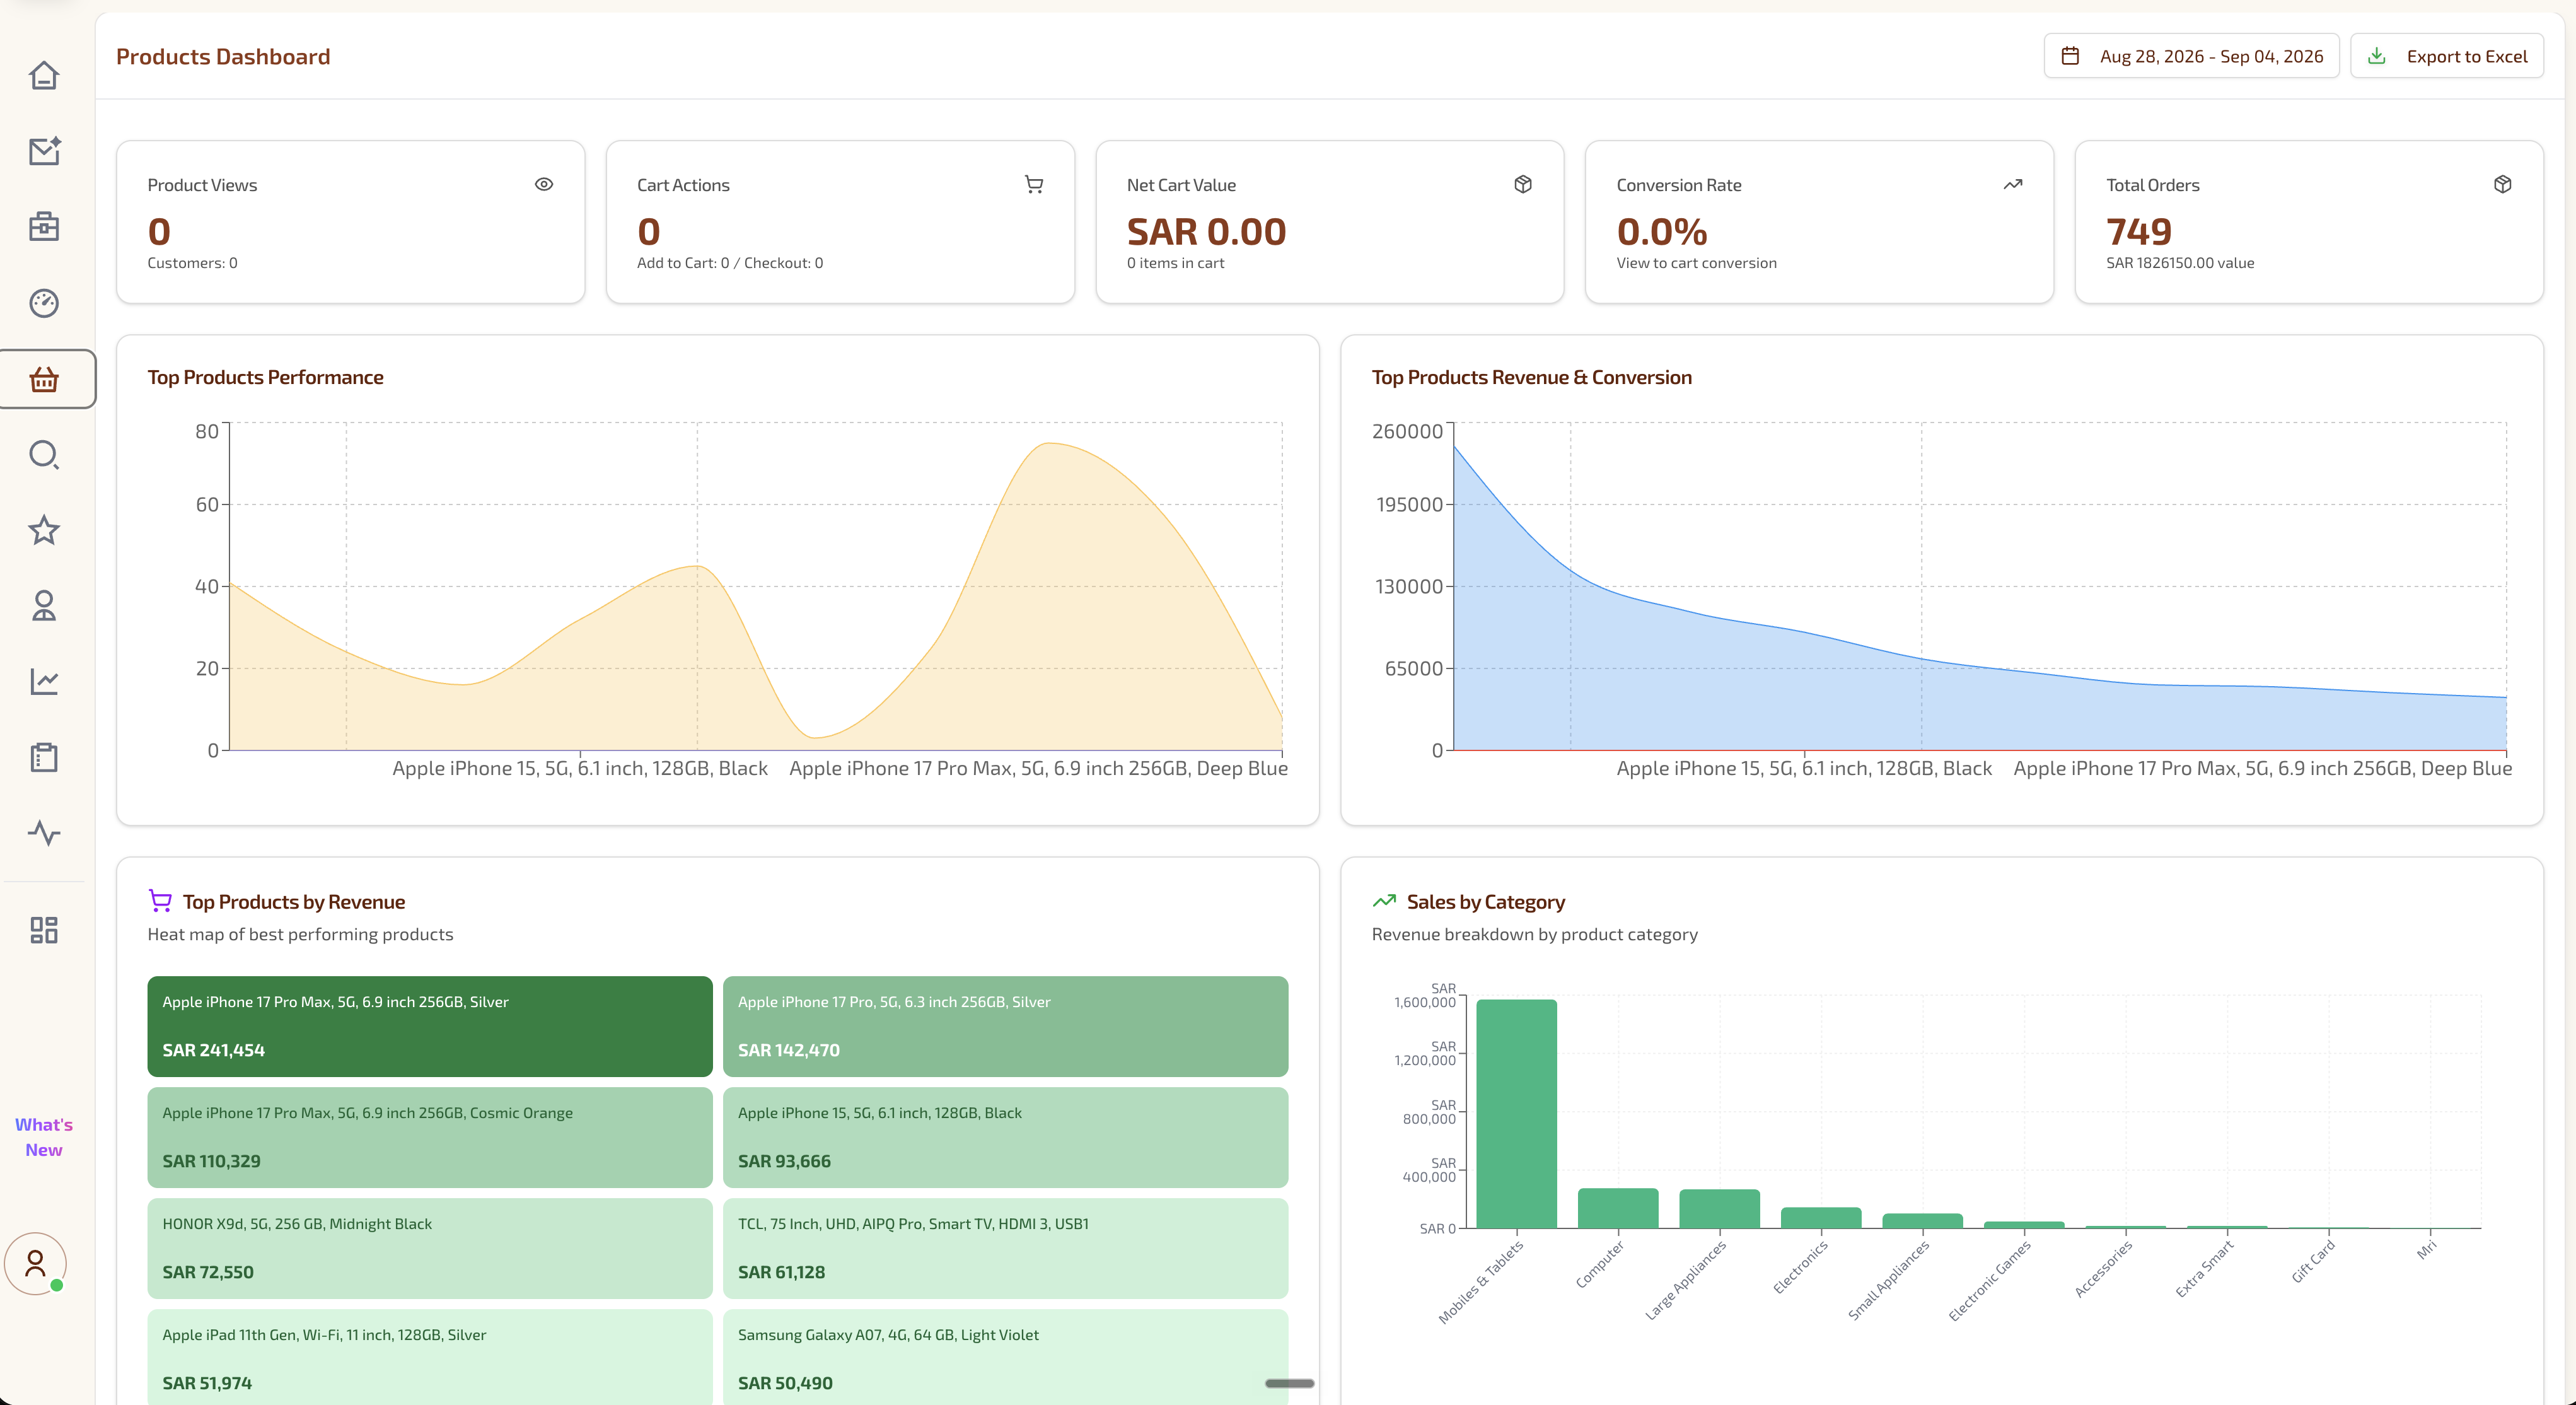Click the green trend icon beside Sales by Category
Image resolution: width=2576 pixels, height=1405 pixels.
[x=1384, y=901]
